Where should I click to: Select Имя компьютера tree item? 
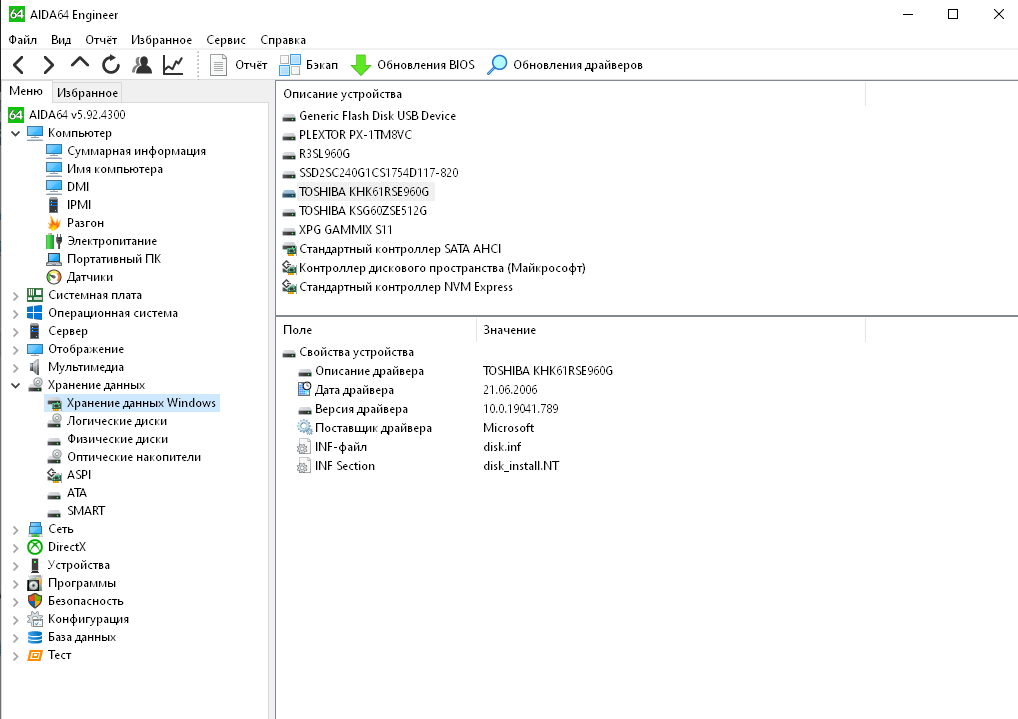coord(115,169)
